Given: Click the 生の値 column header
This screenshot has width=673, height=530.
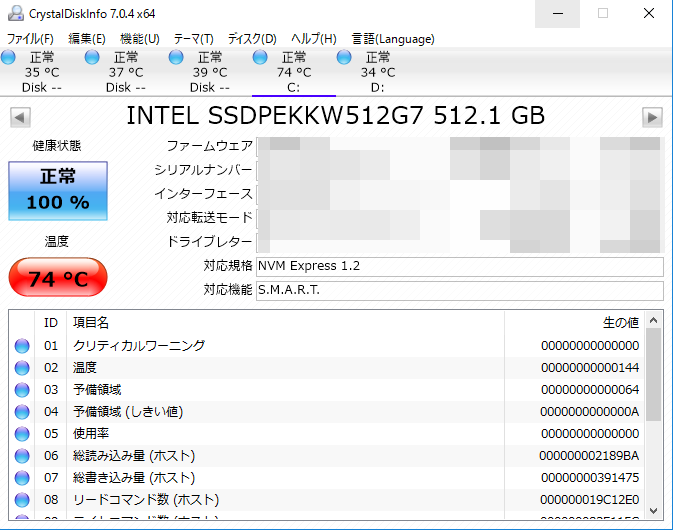Looking at the screenshot, I should (574, 323).
